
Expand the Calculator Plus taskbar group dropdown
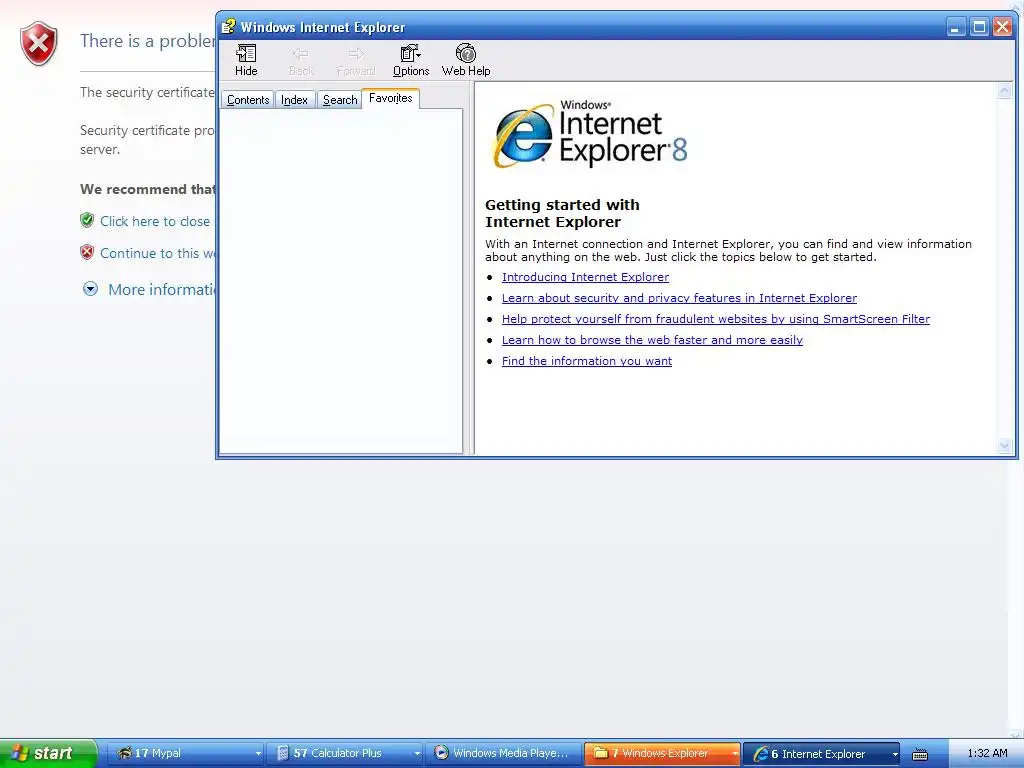pyautogui.click(x=417, y=754)
